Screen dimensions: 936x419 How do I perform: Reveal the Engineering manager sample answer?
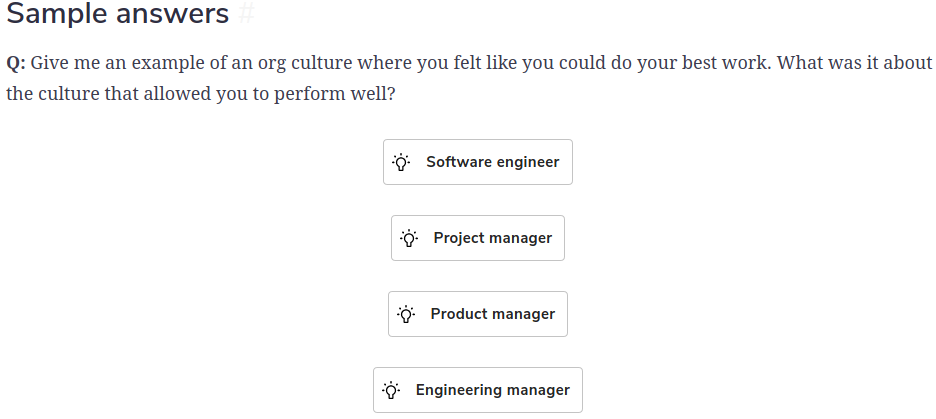(478, 390)
